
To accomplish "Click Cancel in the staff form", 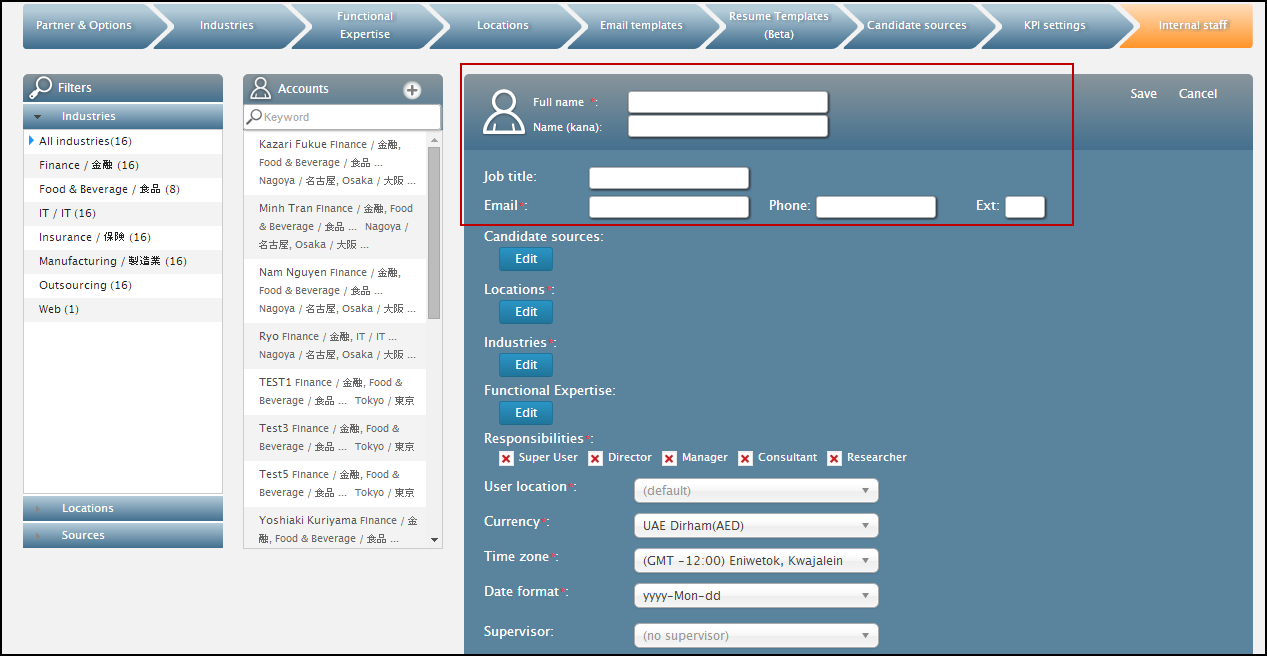I will [1198, 94].
